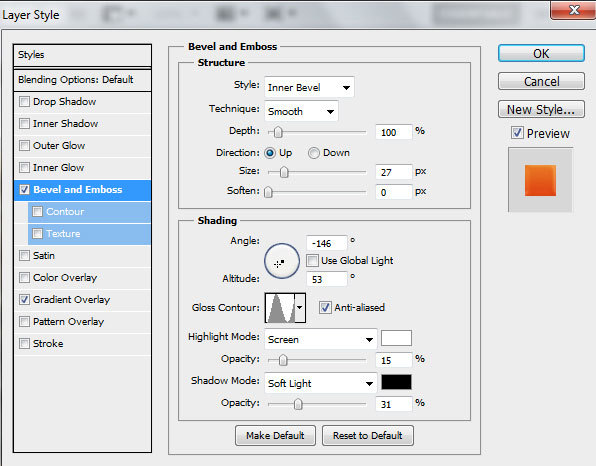Click the black Shadow Mode color swatch
The height and width of the screenshot is (466, 596).
point(396,382)
